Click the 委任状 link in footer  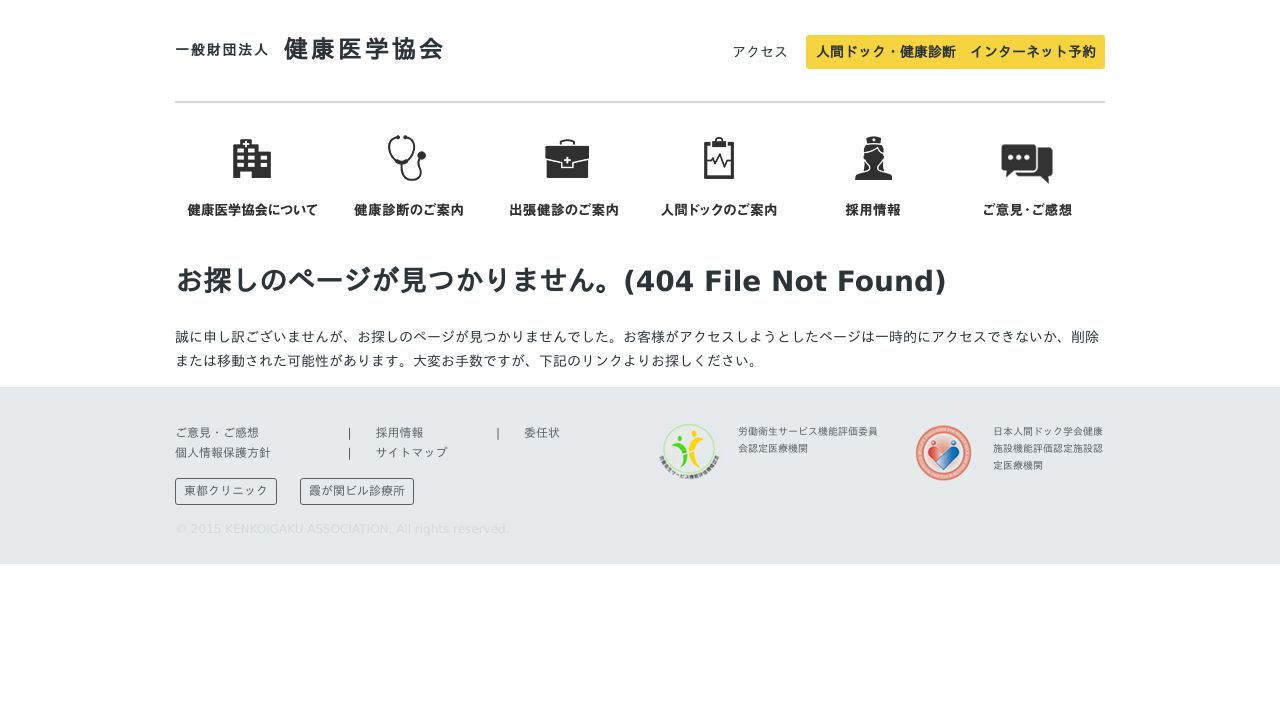click(541, 432)
